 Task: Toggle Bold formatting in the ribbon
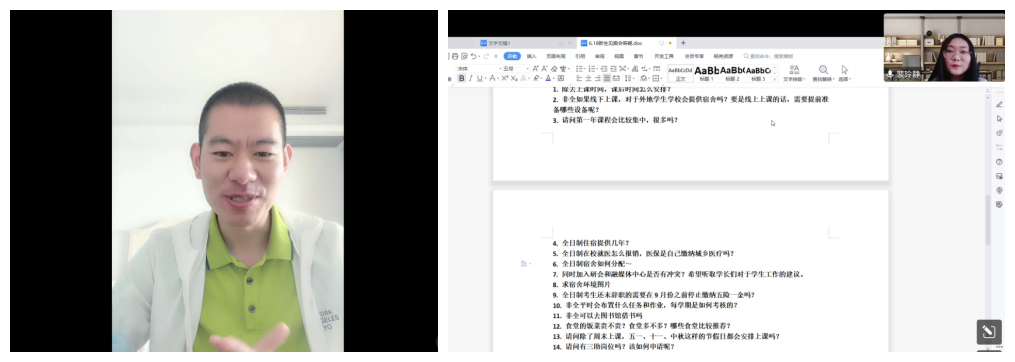pos(462,78)
